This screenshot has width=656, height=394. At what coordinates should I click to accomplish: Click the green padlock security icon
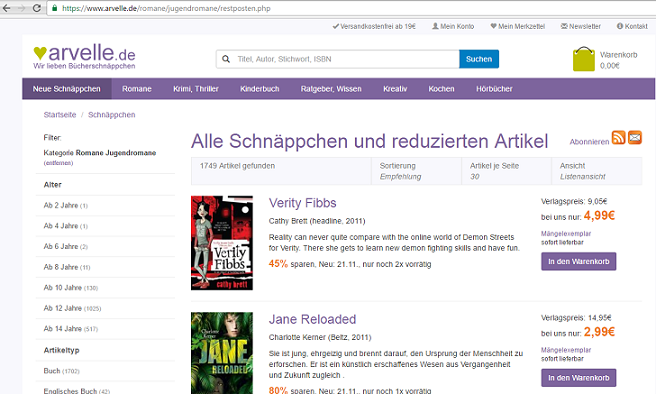pos(54,8)
